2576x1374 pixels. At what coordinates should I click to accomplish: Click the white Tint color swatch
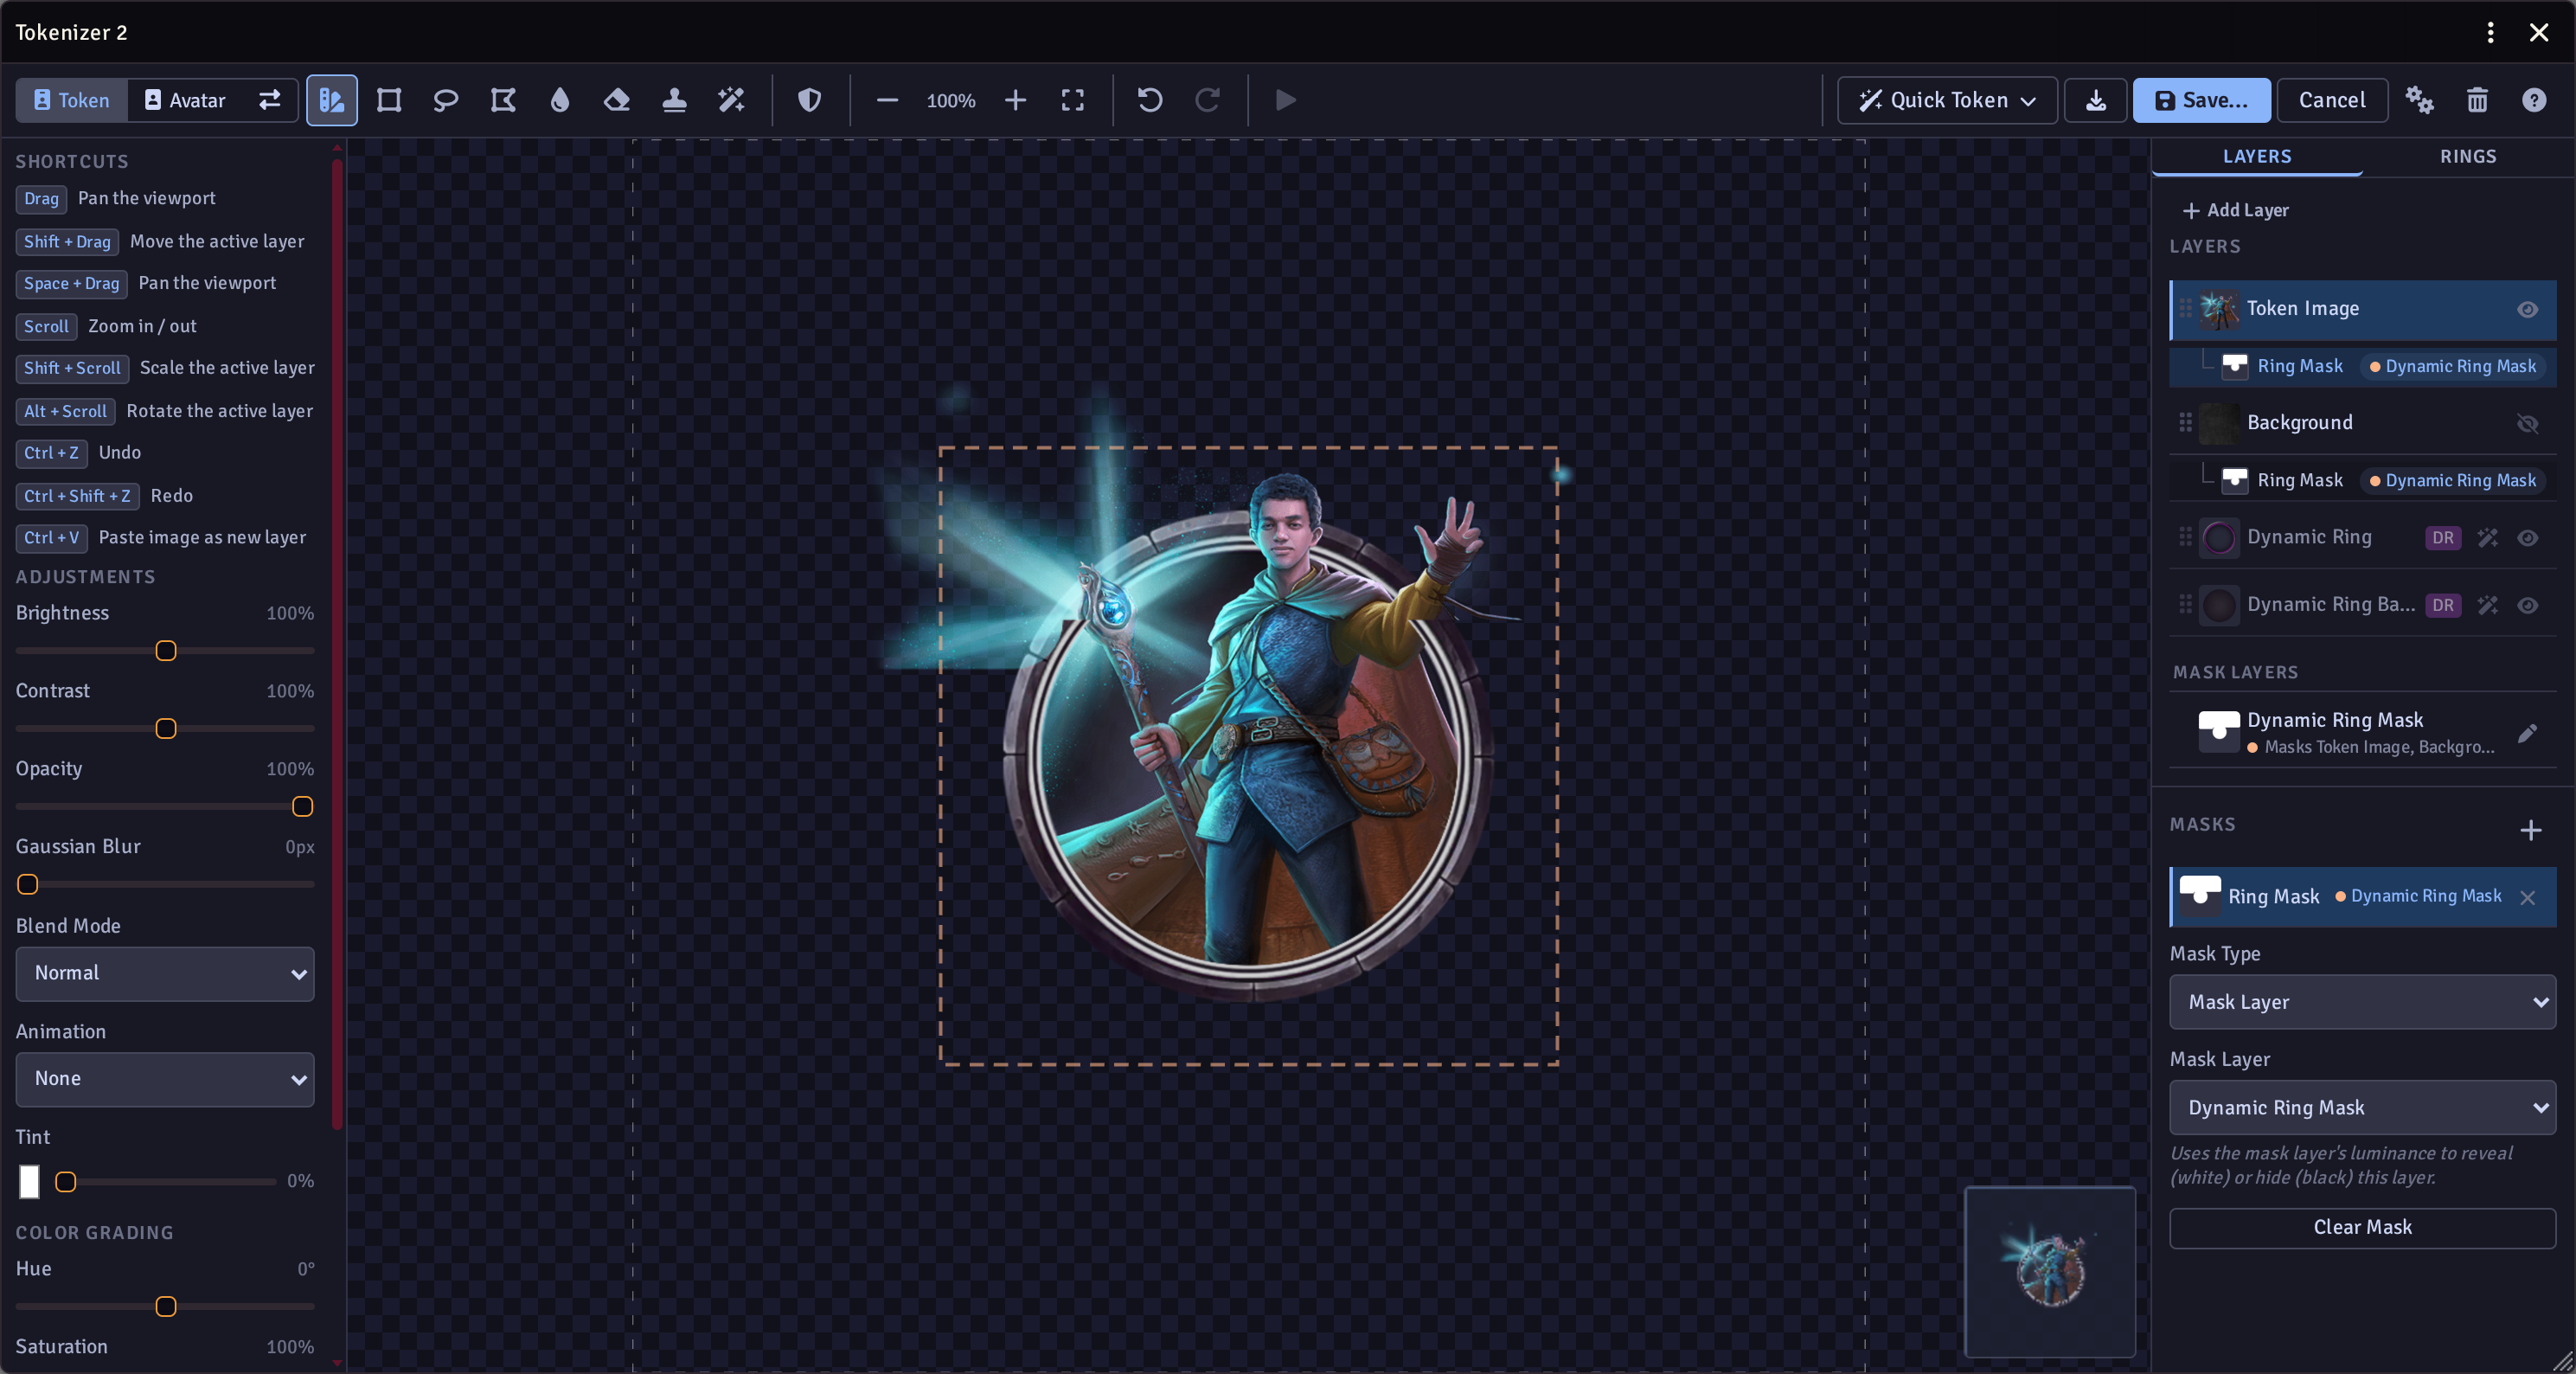(29, 1181)
